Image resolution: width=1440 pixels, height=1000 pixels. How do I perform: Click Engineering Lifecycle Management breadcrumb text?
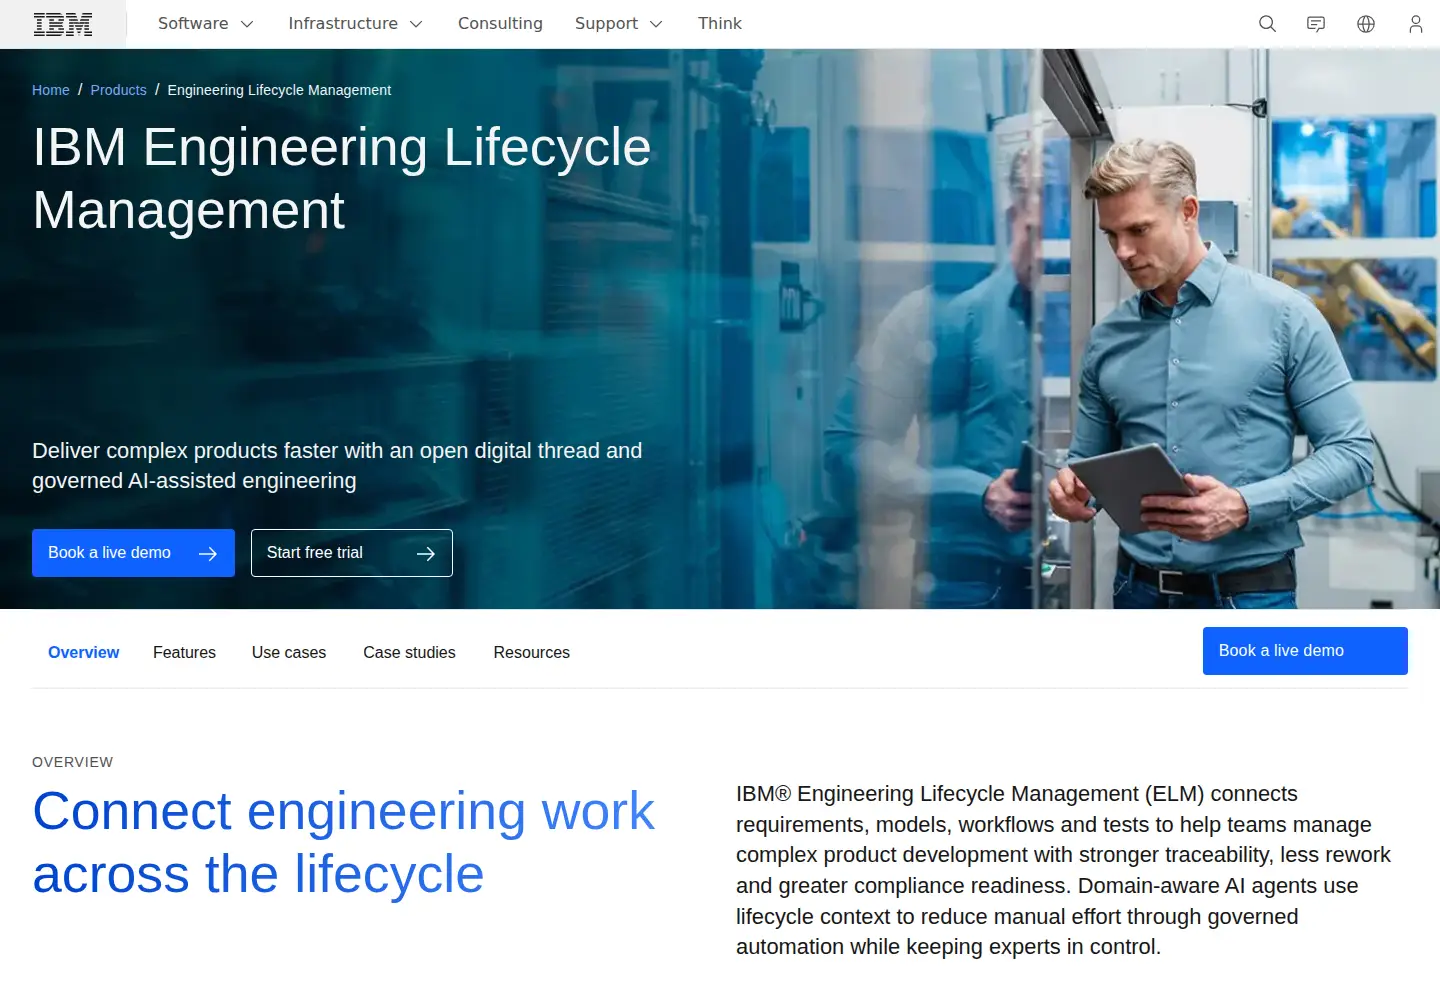(x=279, y=90)
